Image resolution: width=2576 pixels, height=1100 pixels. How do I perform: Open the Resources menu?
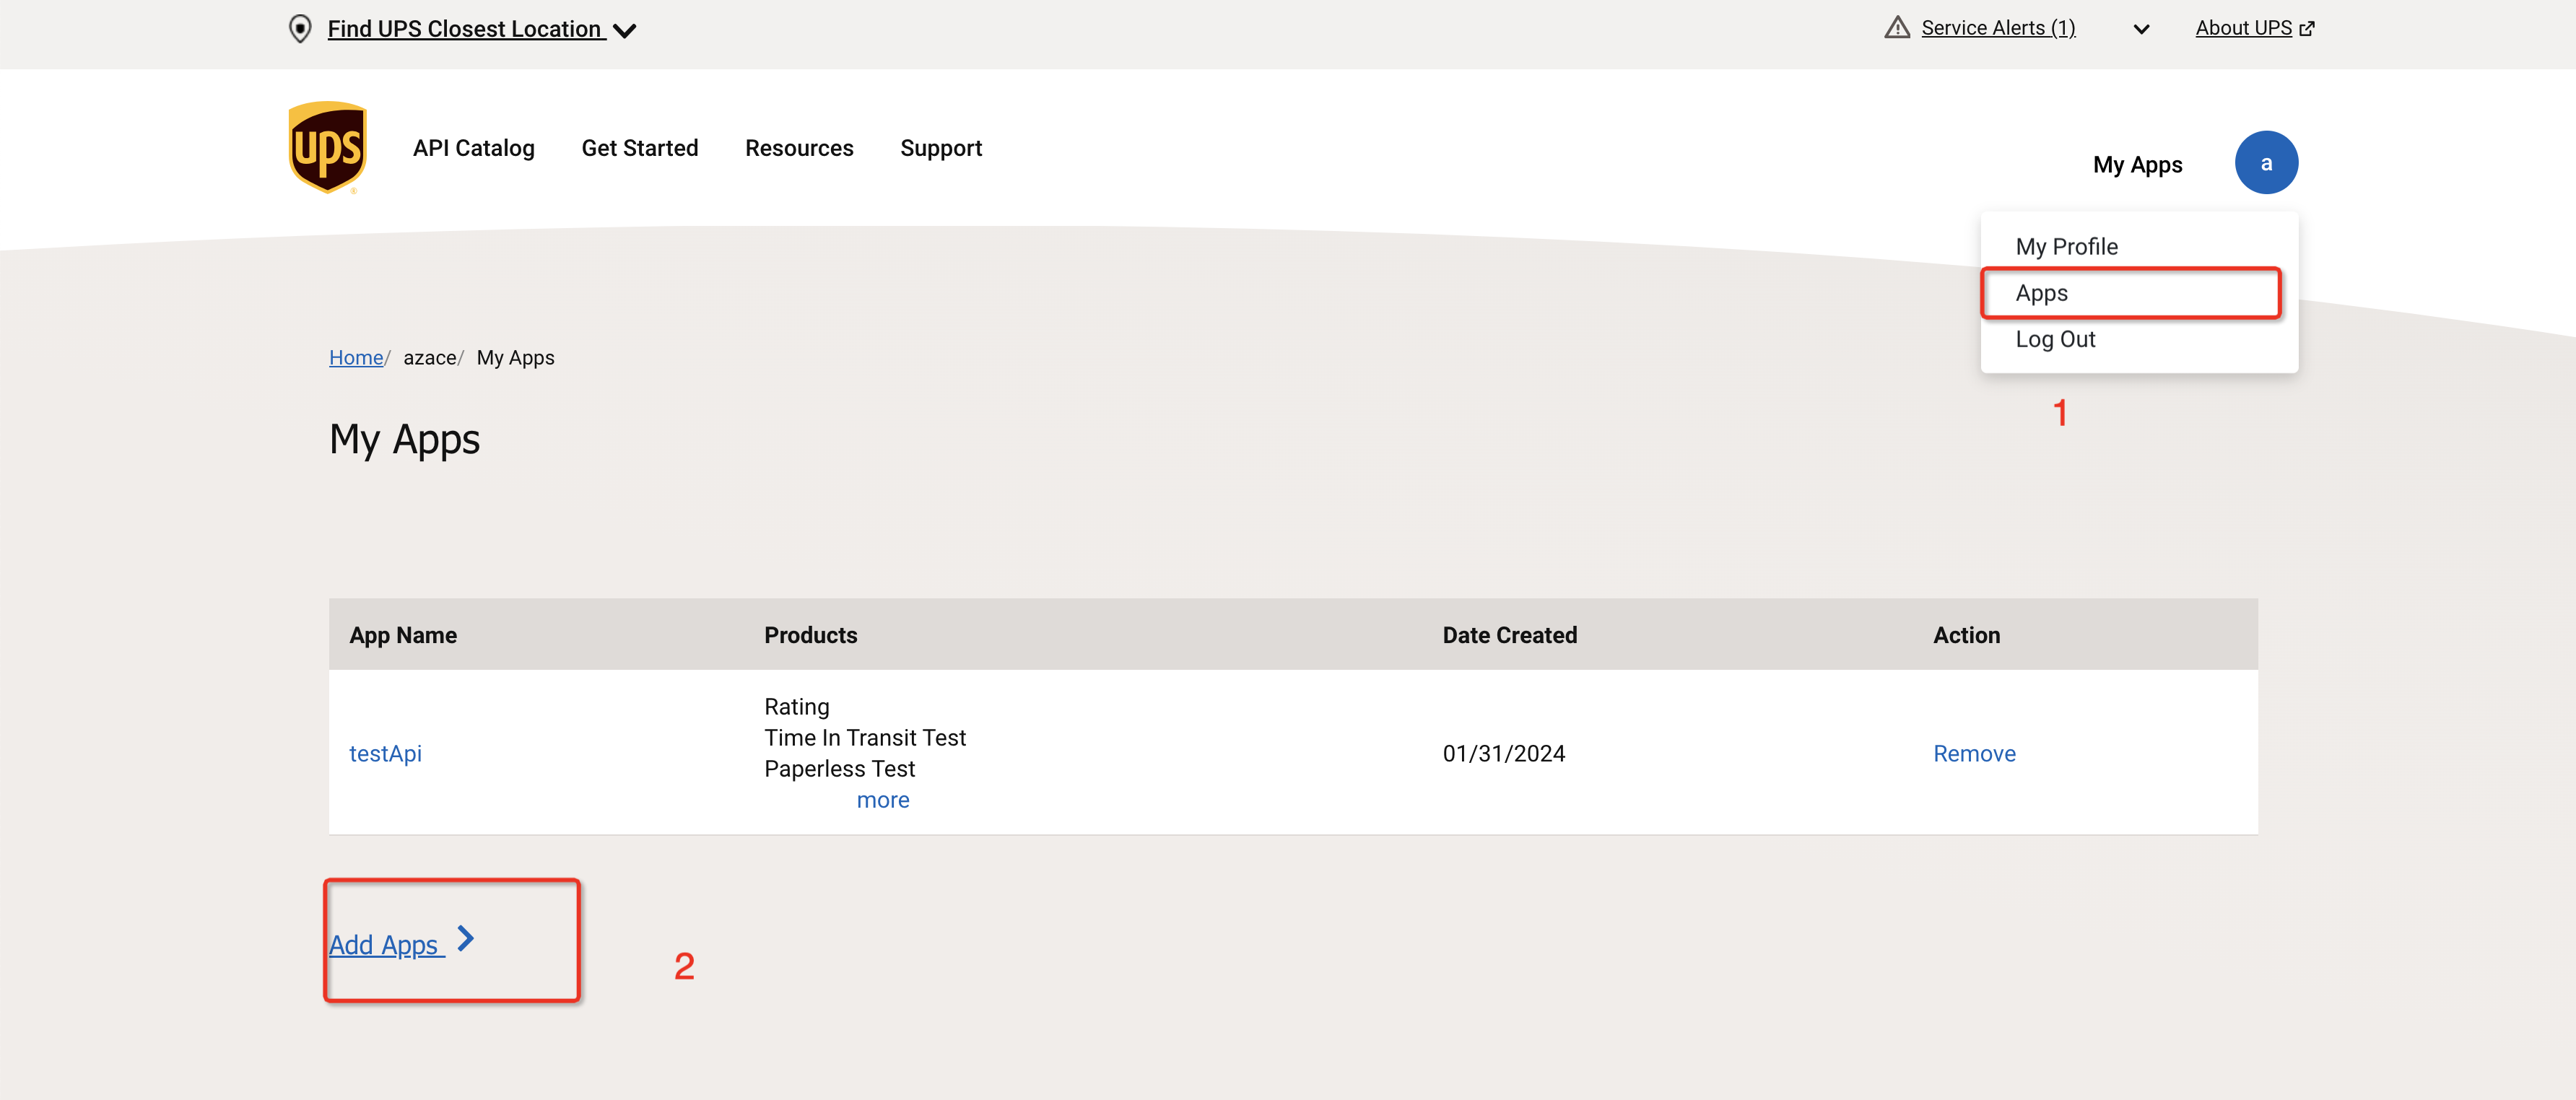point(799,148)
